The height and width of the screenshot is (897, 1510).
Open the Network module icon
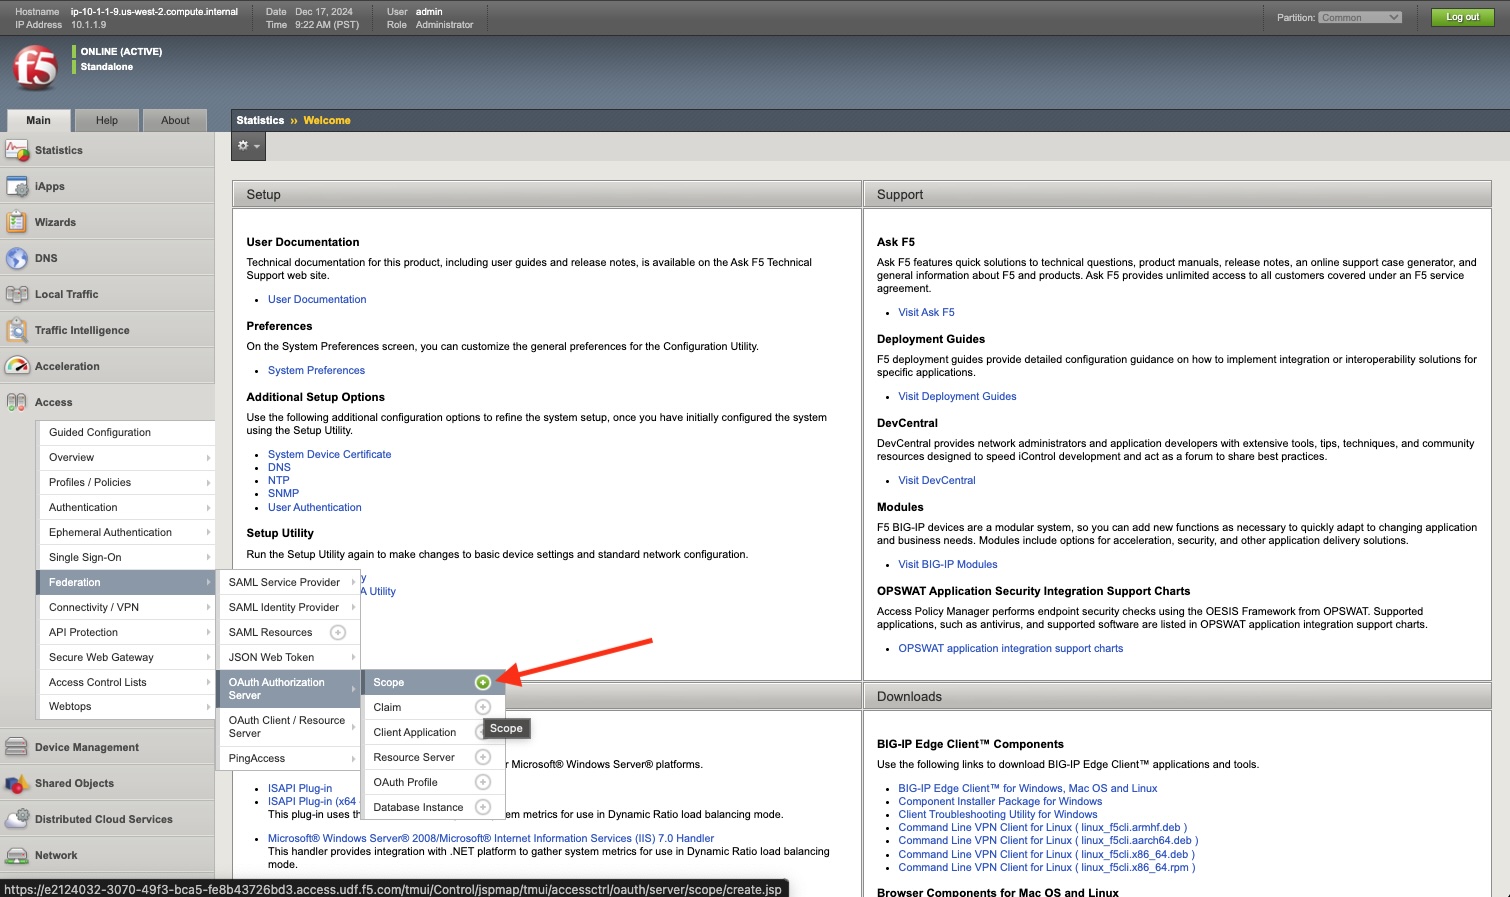pos(17,855)
